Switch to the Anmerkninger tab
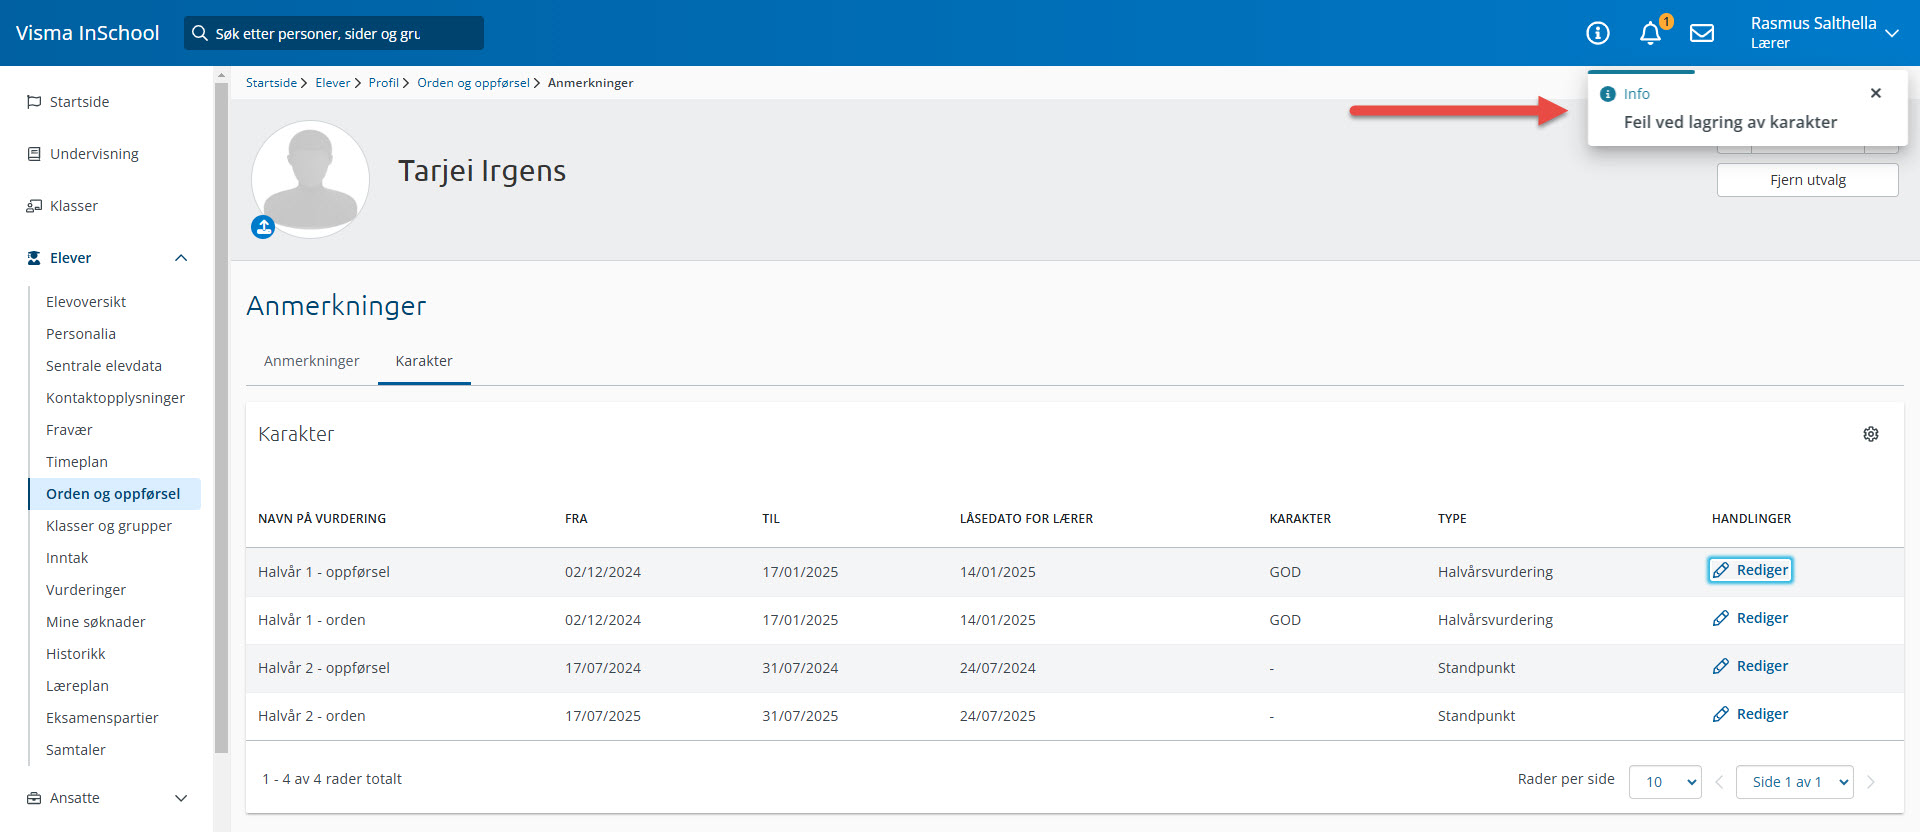This screenshot has width=1920, height=832. pos(311,361)
